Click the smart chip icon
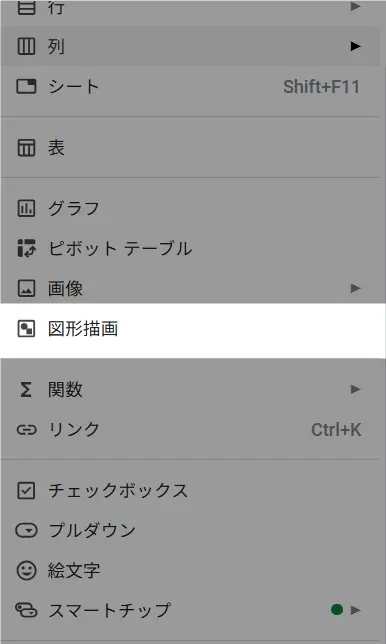The height and width of the screenshot is (644, 386). [26, 610]
